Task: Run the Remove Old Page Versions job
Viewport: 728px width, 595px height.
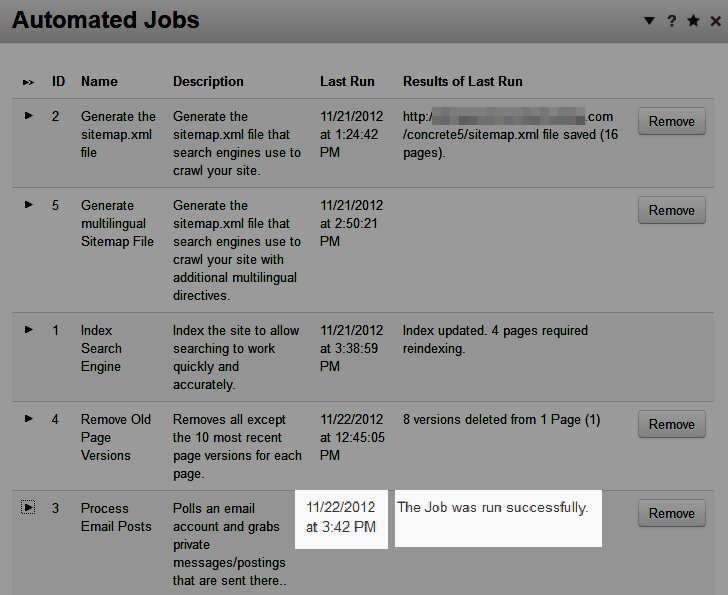Action: [29, 419]
